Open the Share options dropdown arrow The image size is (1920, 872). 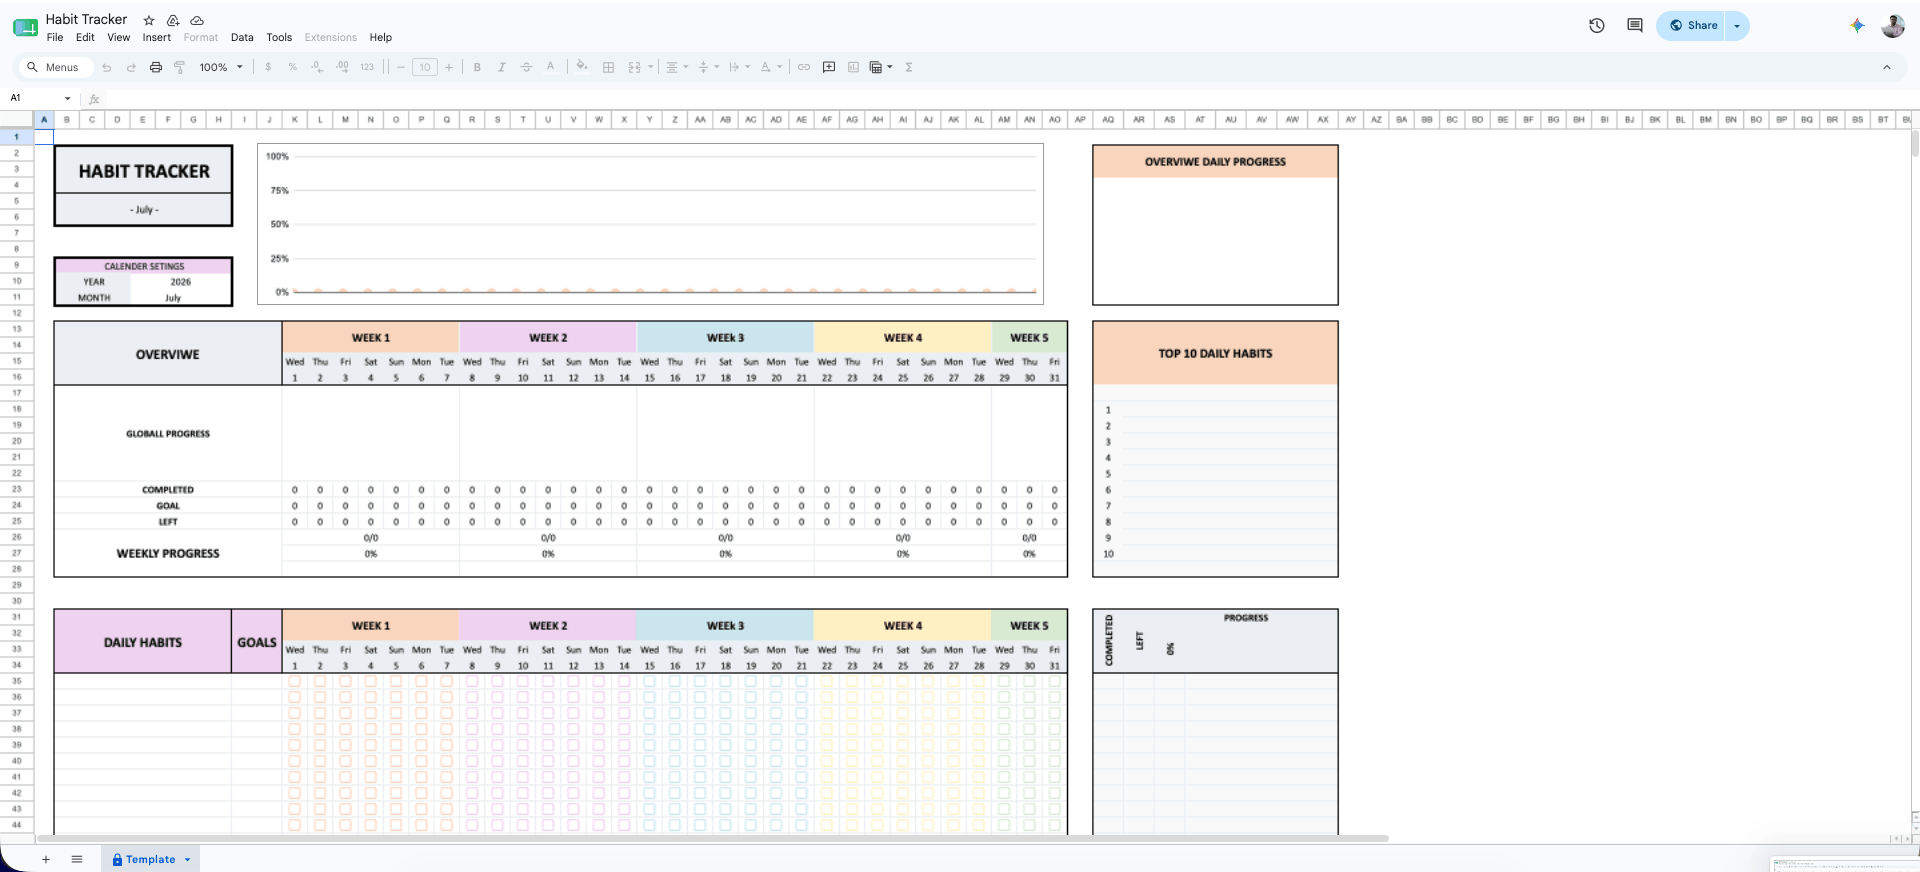(x=1737, y=26)
